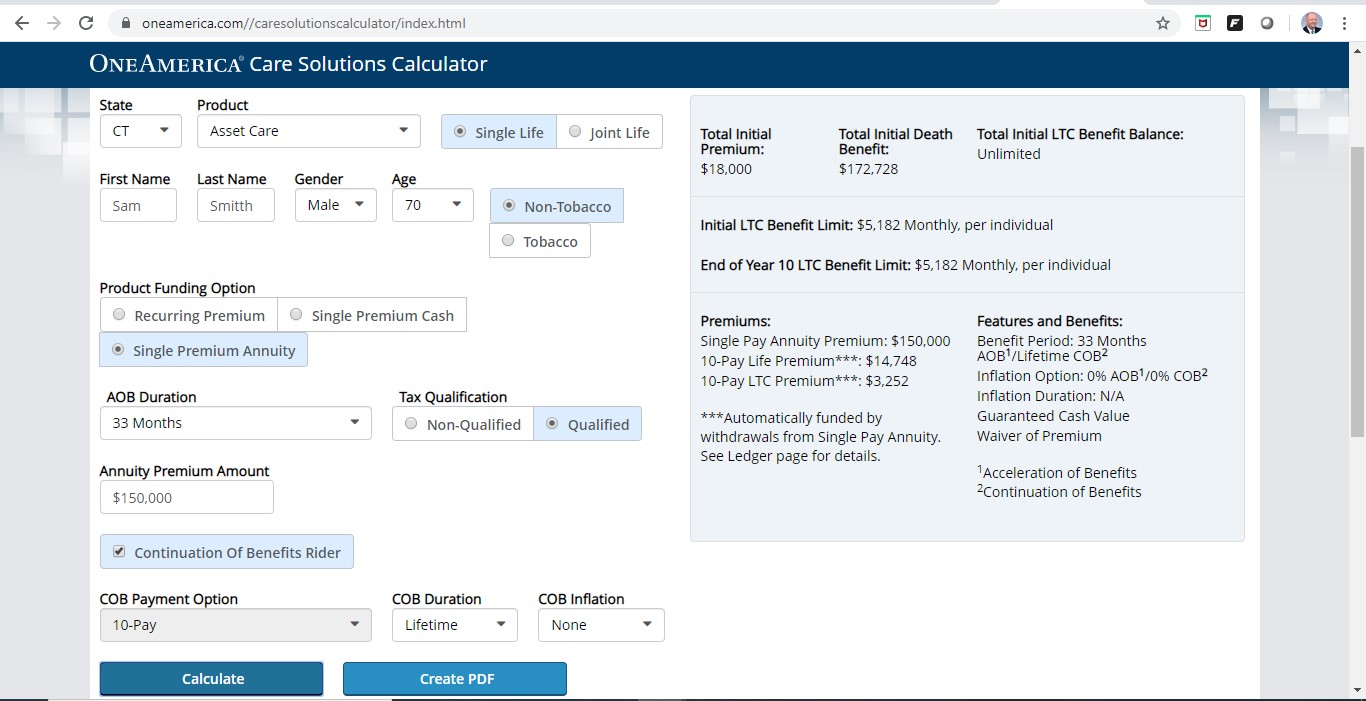
Task: Uncheck Continuation Of Benefits Rider checkbox
Action: click(x=120, y=552)
